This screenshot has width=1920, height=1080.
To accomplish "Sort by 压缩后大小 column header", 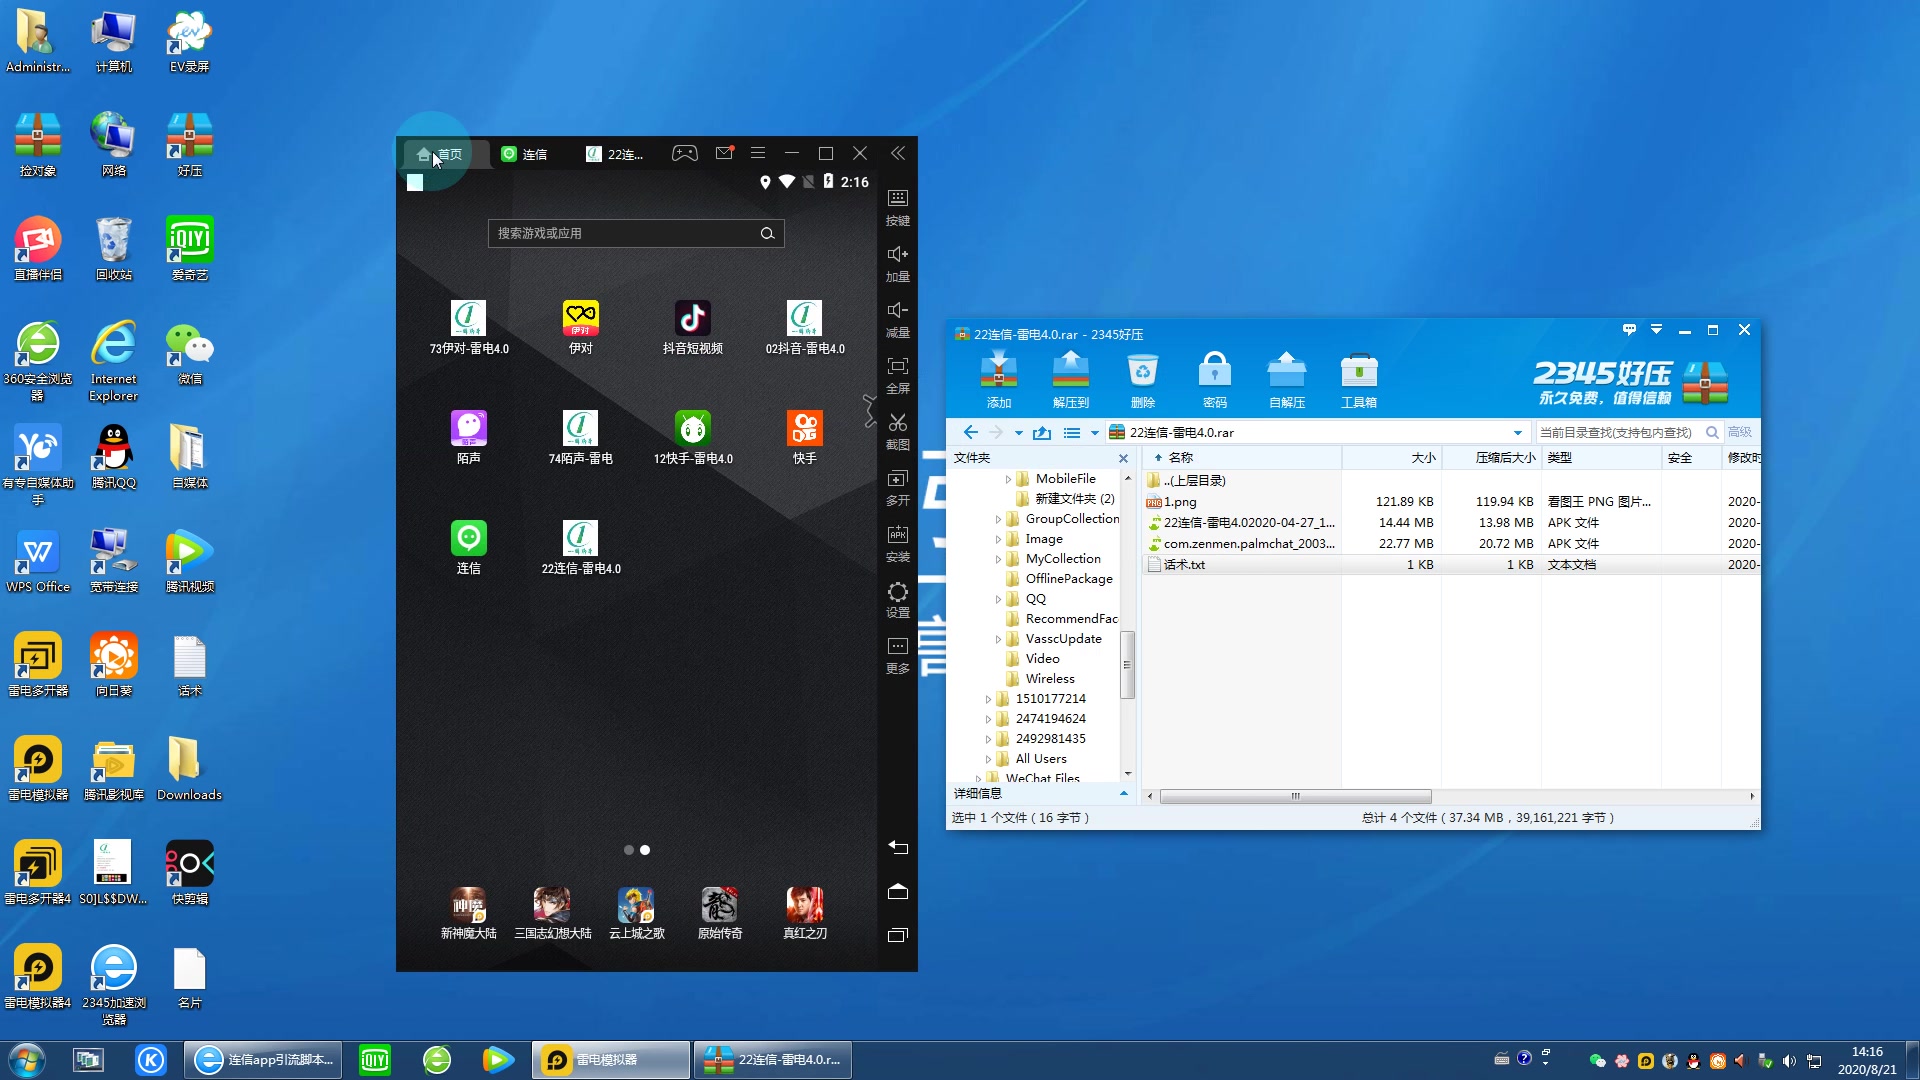I will pyautogui.click(x=1491, y=458).
